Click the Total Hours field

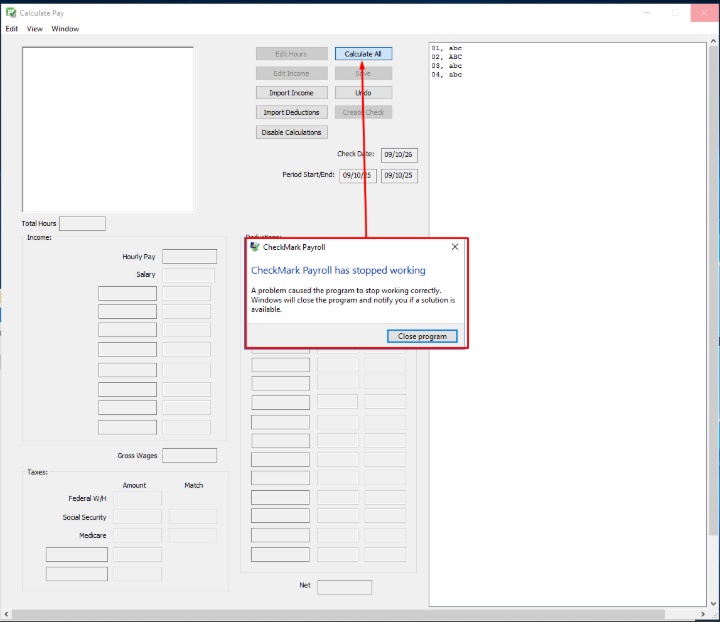pos(83,224)
